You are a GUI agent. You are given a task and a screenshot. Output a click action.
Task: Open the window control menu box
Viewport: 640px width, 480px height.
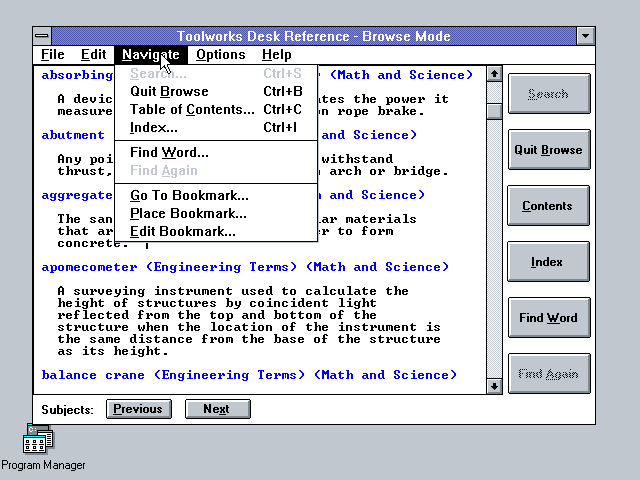pyautogui.click(x=42, y=36)
